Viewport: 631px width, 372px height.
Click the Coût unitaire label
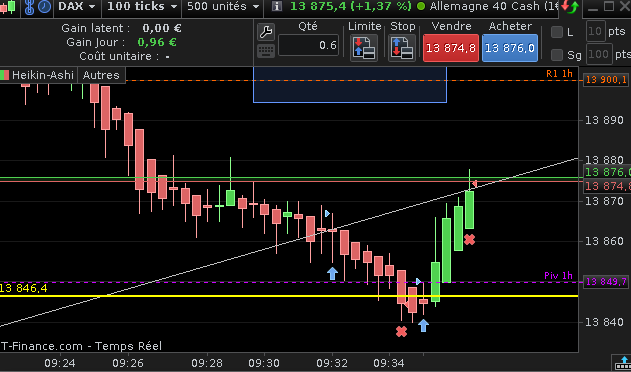coord(119,56)
